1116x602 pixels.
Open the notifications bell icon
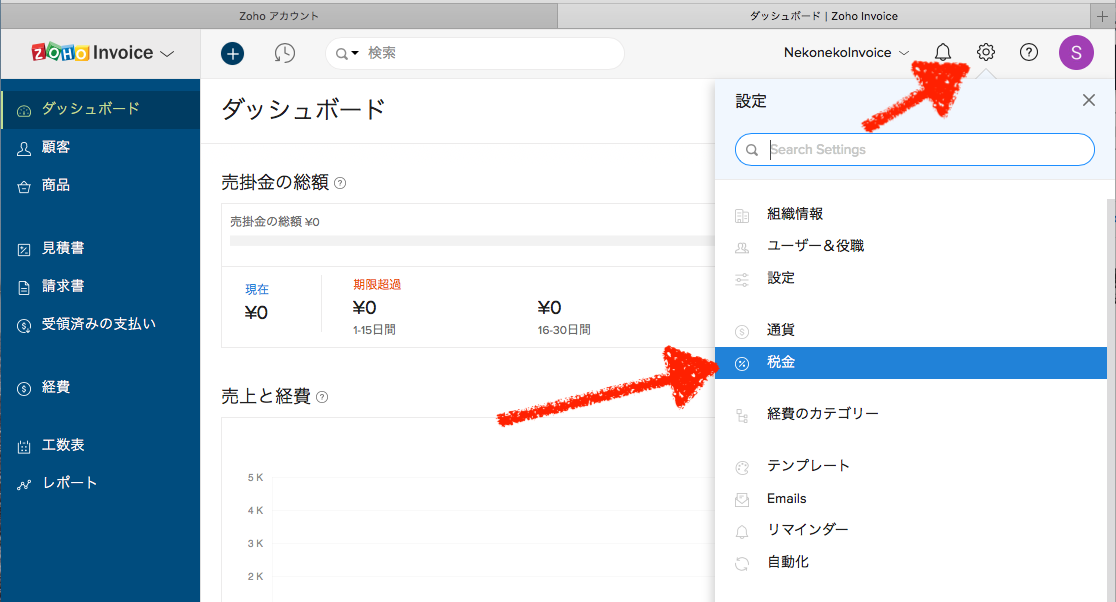pos(942,53)
